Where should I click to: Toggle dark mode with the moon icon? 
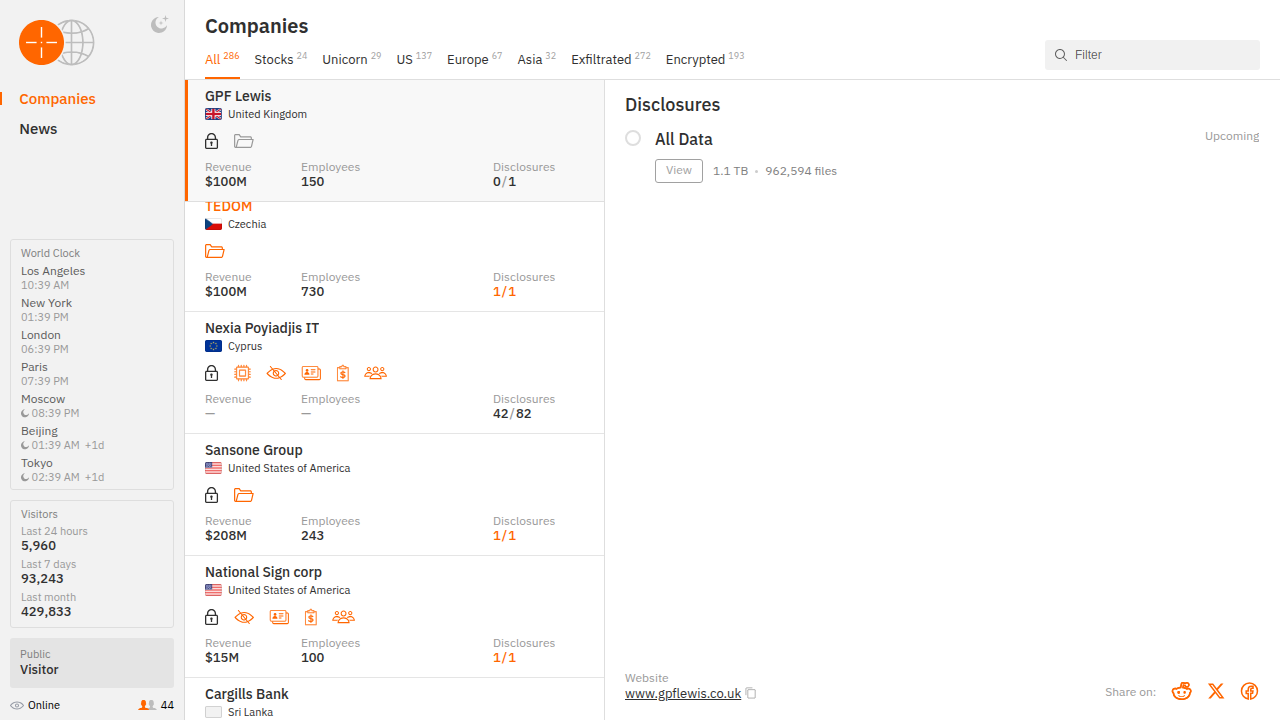(159, 25)
